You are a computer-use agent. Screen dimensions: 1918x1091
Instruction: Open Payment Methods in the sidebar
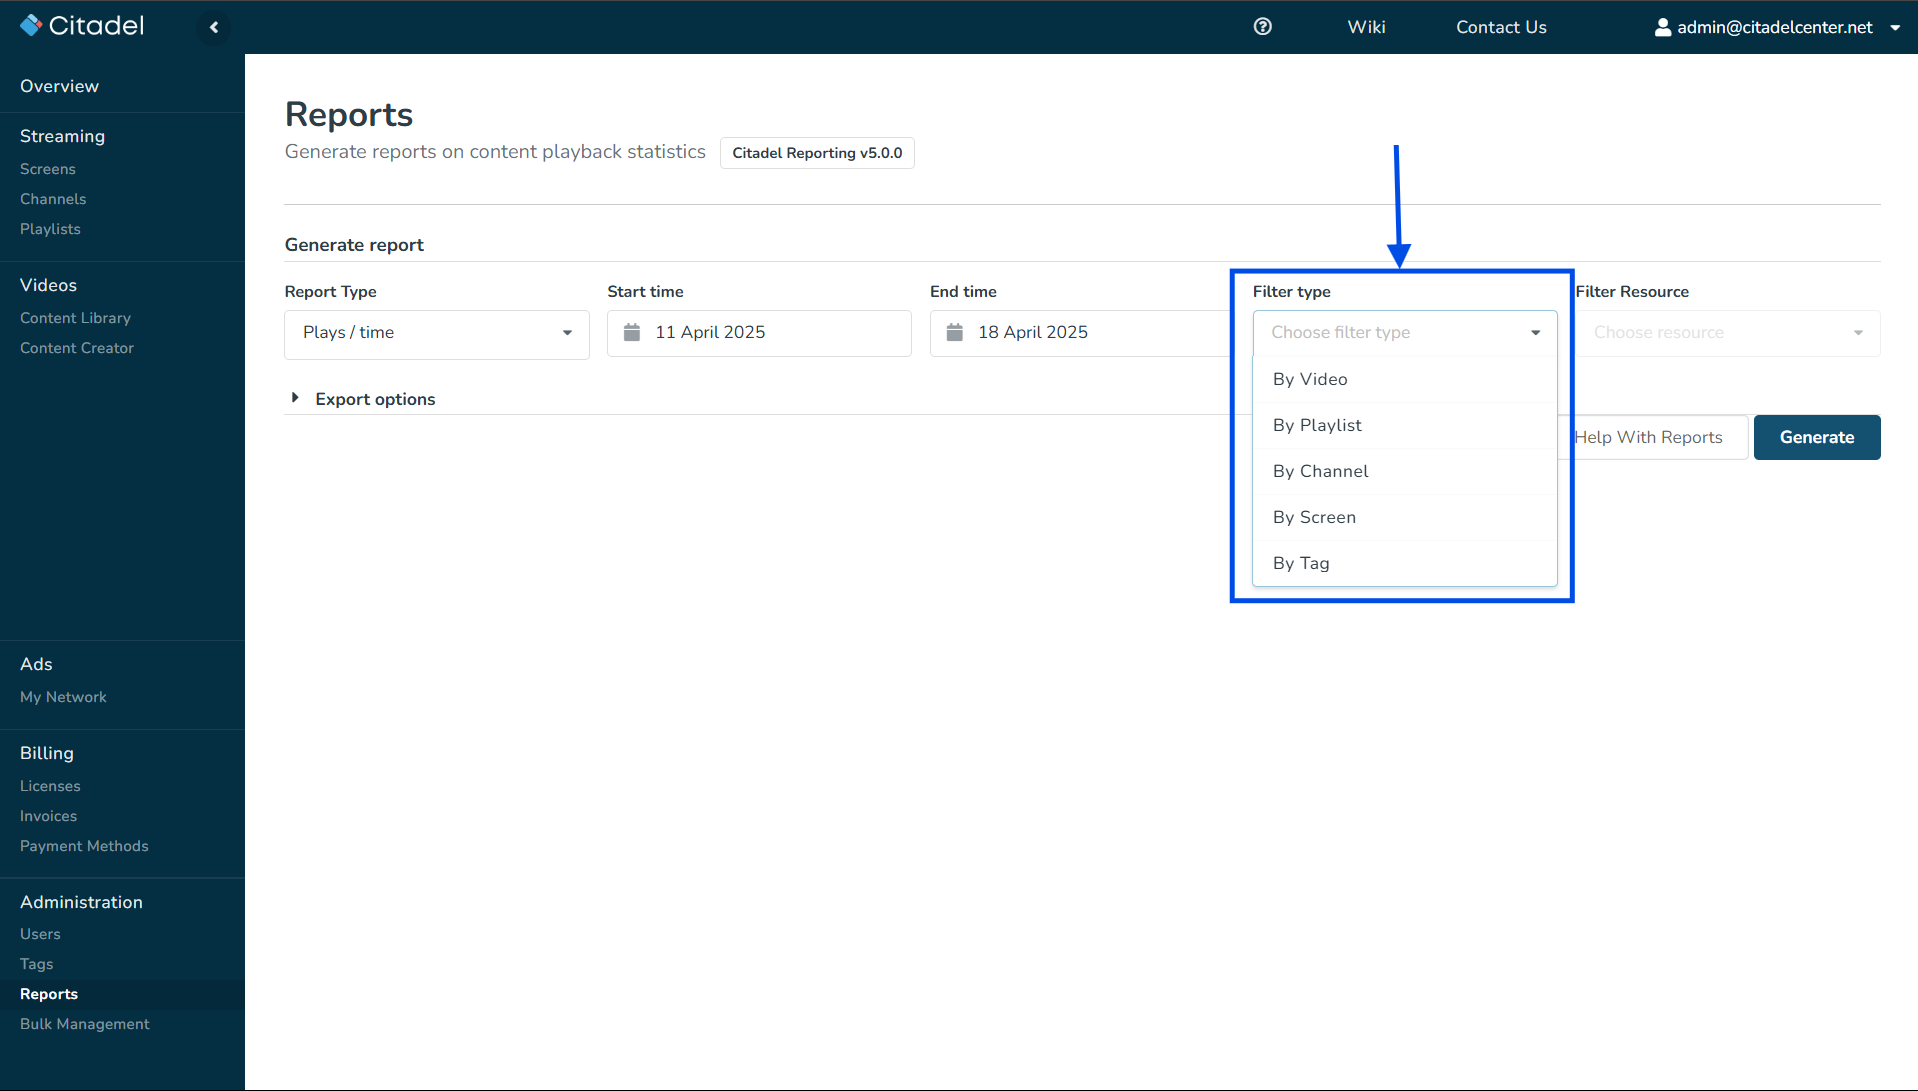coord(84,846)
